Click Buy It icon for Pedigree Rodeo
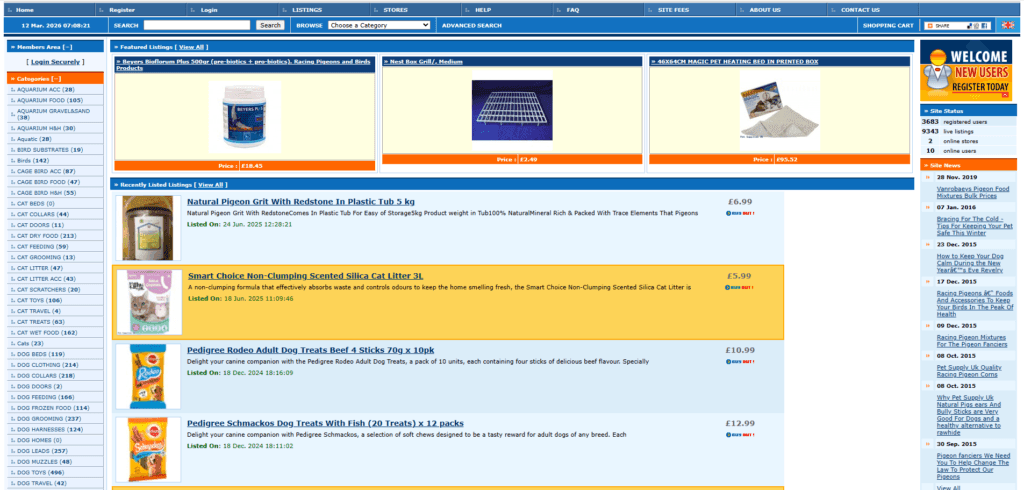This screenshot has height=490, width=1024. (x=740, y=361)
